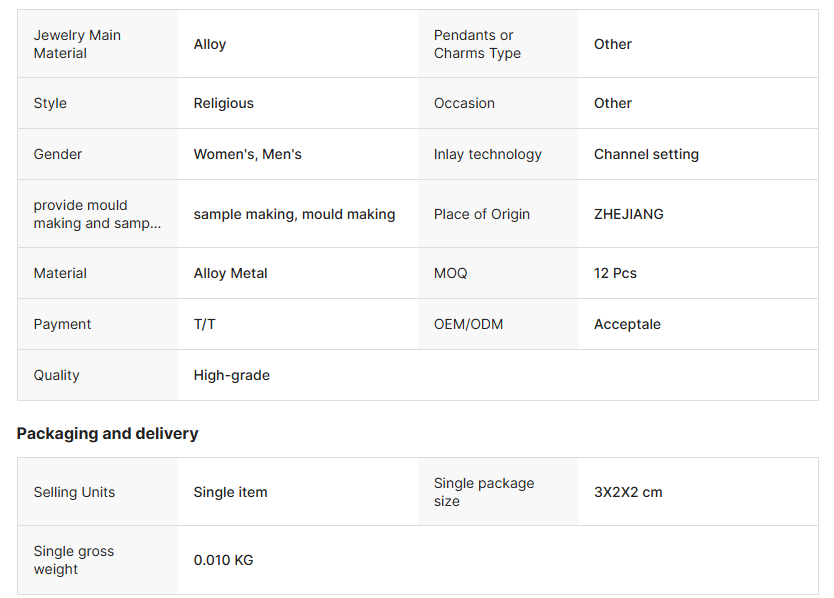834x598 pixels.
Task: Click the Packaging and delivery heading
Action: [108, 433]
